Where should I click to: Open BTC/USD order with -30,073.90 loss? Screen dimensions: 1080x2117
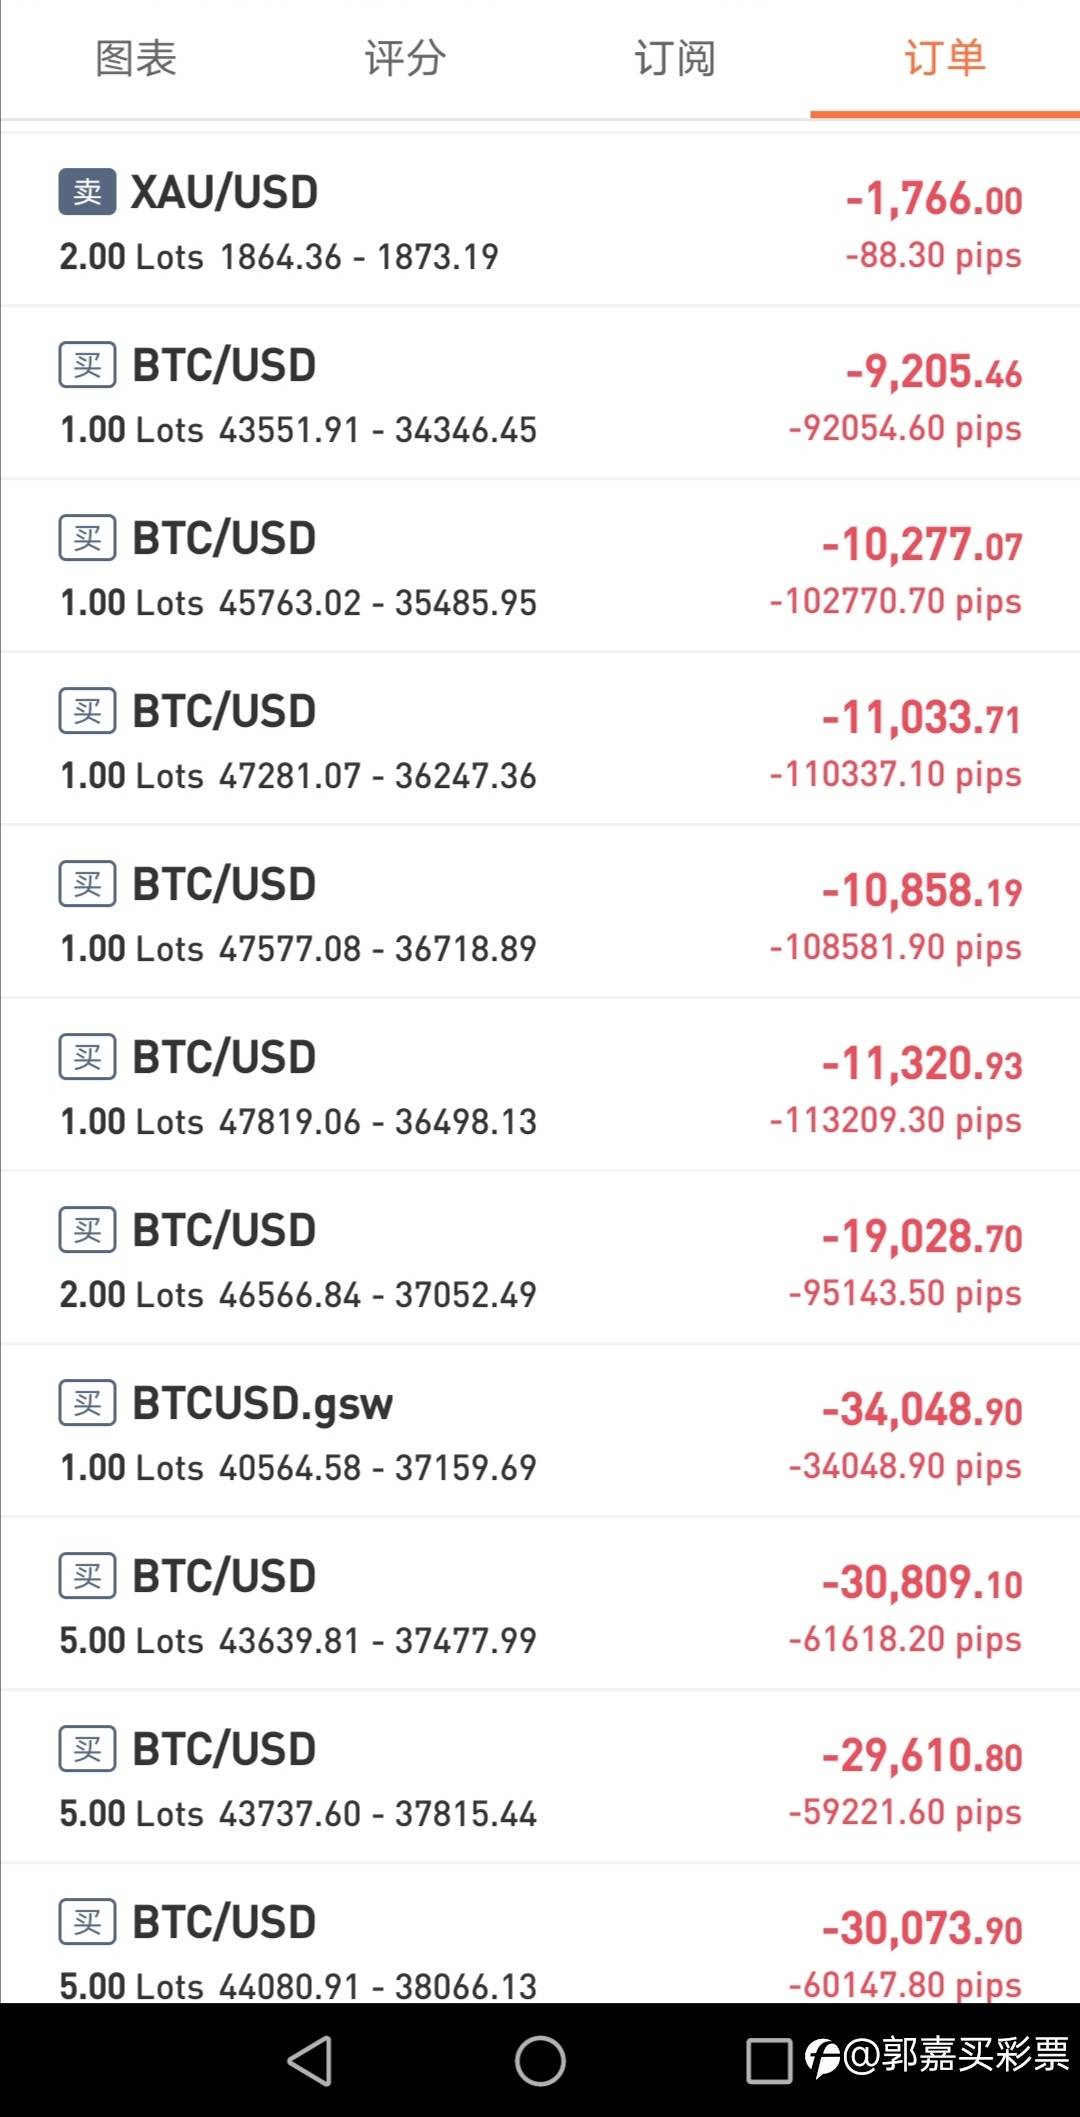tap(540, 1934)
